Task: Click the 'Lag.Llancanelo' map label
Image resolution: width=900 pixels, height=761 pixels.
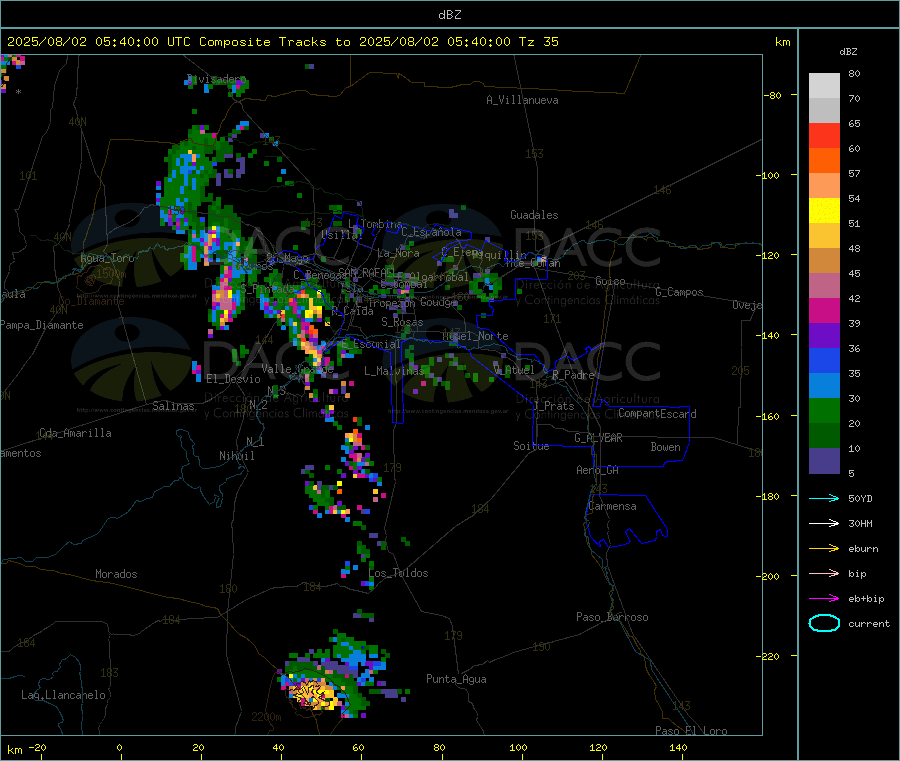Action: coord(64,695)
